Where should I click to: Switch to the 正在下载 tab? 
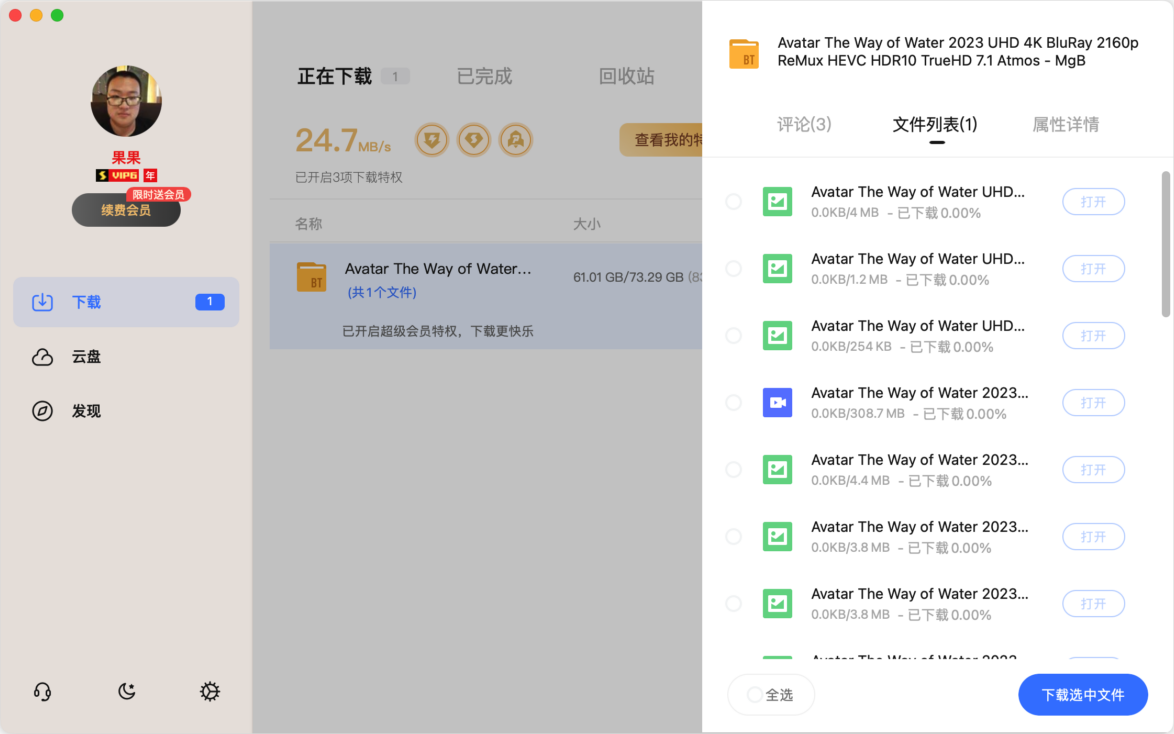[x=334, y=76]
